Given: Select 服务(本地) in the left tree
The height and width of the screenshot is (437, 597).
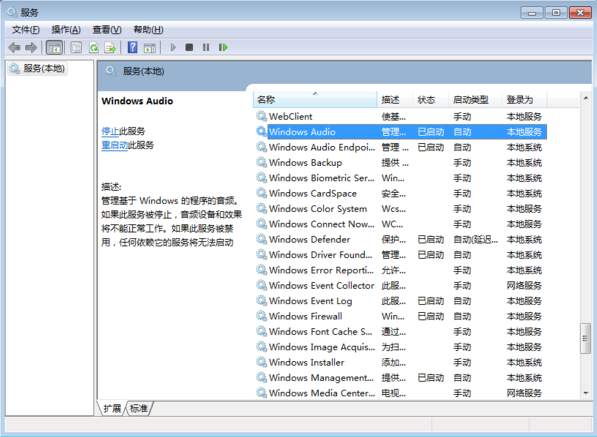Looking at the screenshot, I should (37, 69).
